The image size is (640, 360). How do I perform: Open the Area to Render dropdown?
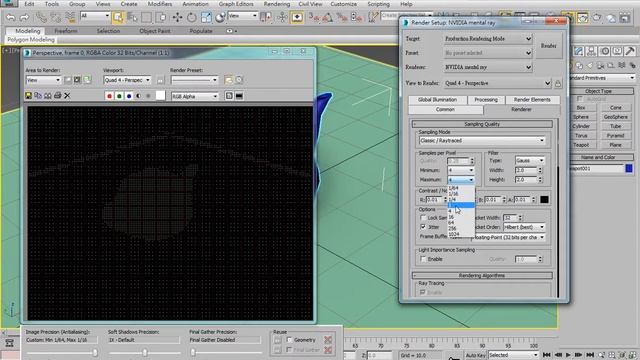pos(43,80)
